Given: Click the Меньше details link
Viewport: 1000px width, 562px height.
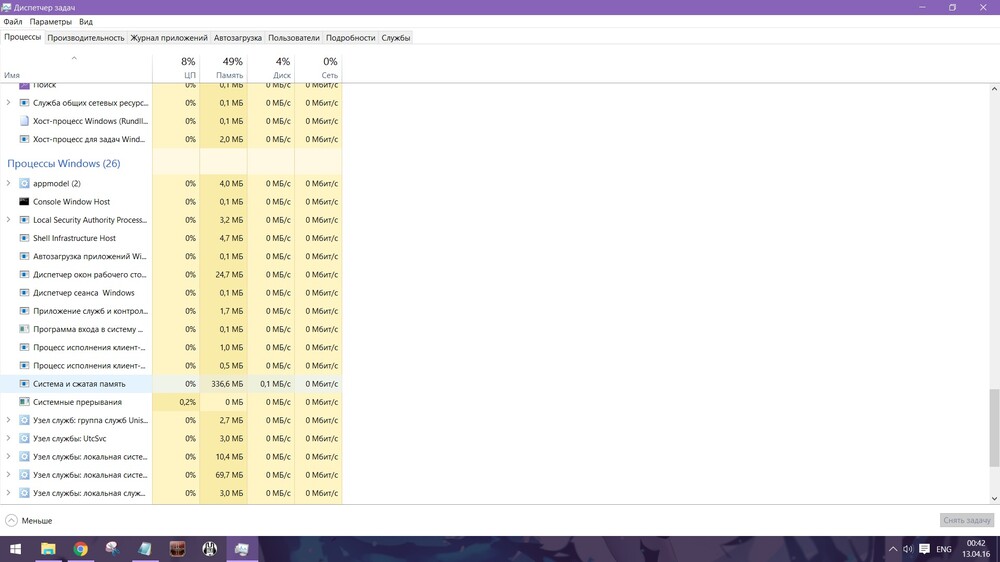Looking at the screenshot, I should pyautogui.click(x=37, y=521).
